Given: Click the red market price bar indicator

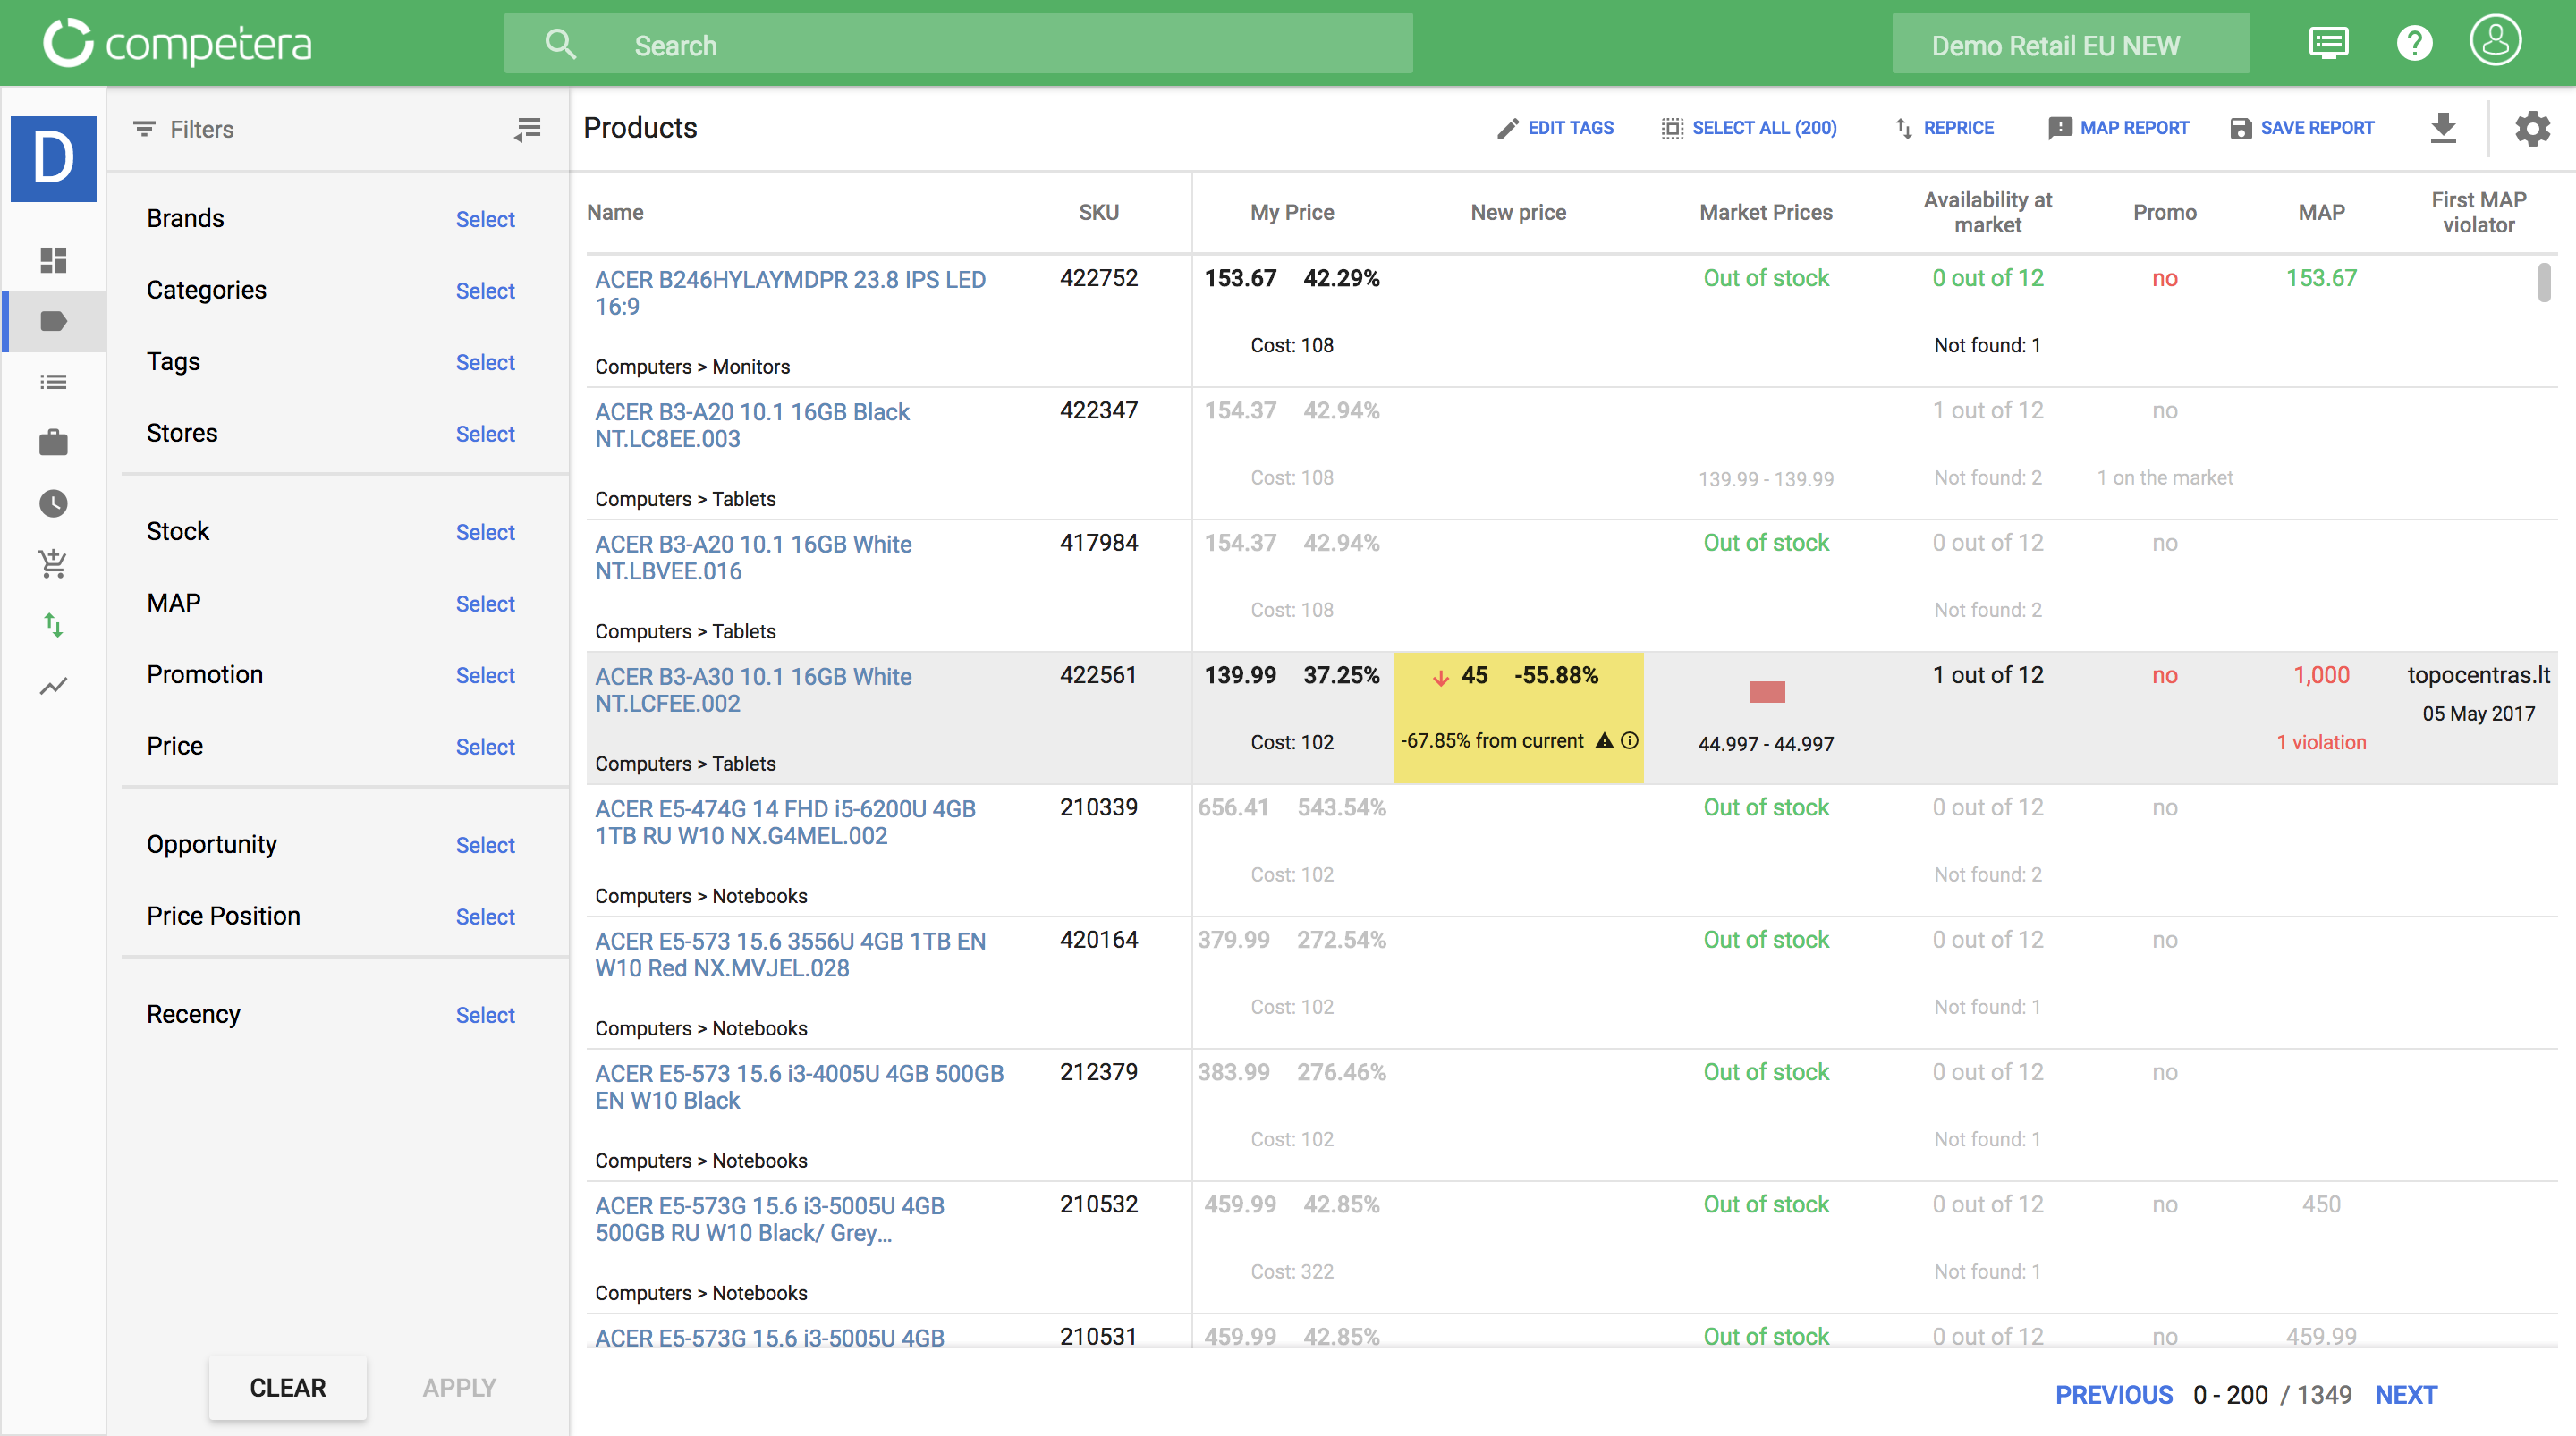Looking at the screenshot, I should pyautogui.click(x=1766, y=691).
